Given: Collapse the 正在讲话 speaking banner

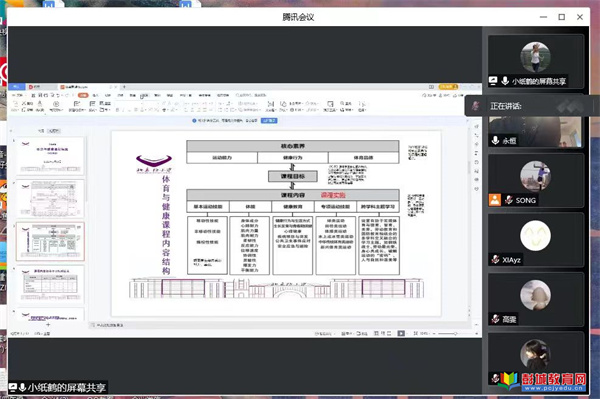Looking at the screenshot, I should [x=570, y=106].
